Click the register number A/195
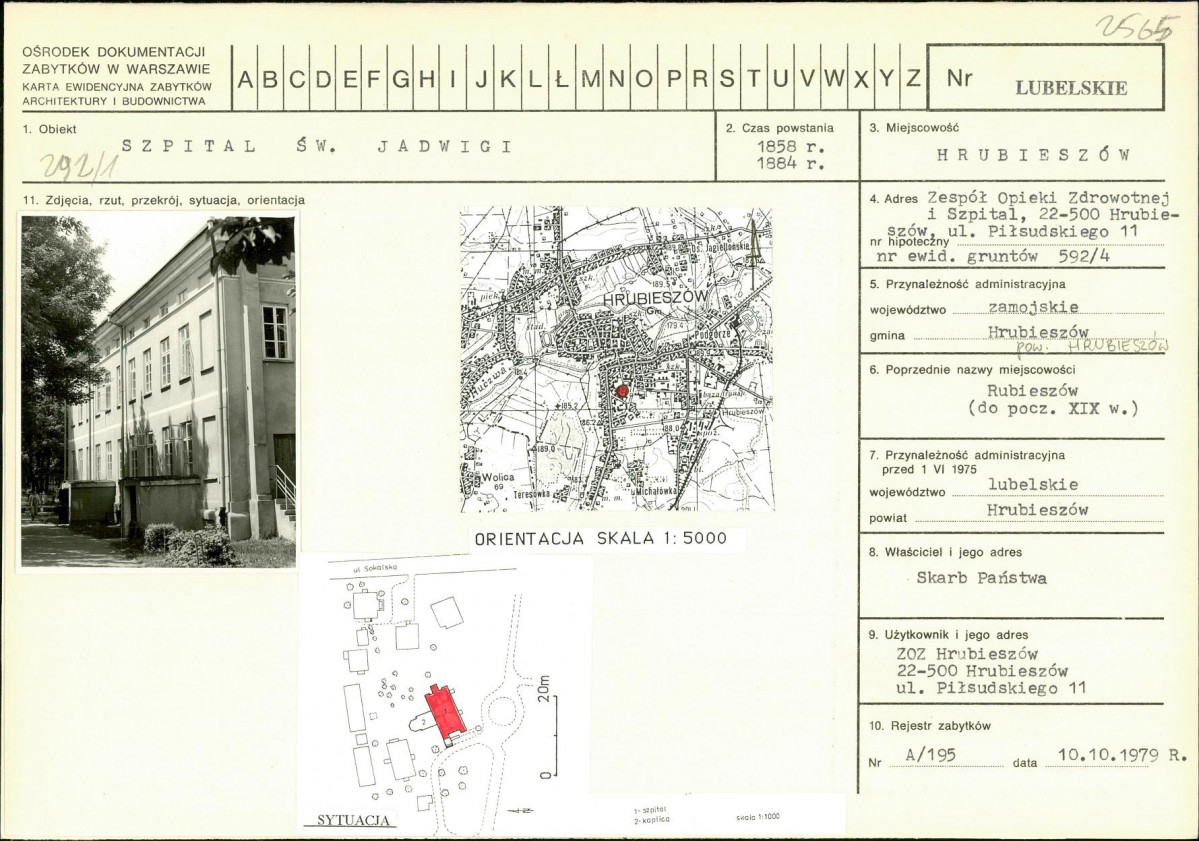This screenshot has width=1199, height=841. pyautogui.click(x=931, y=755)
